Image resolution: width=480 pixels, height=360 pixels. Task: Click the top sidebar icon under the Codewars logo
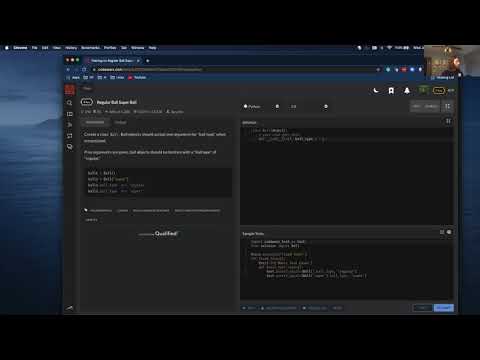click(x=69, y=103)
